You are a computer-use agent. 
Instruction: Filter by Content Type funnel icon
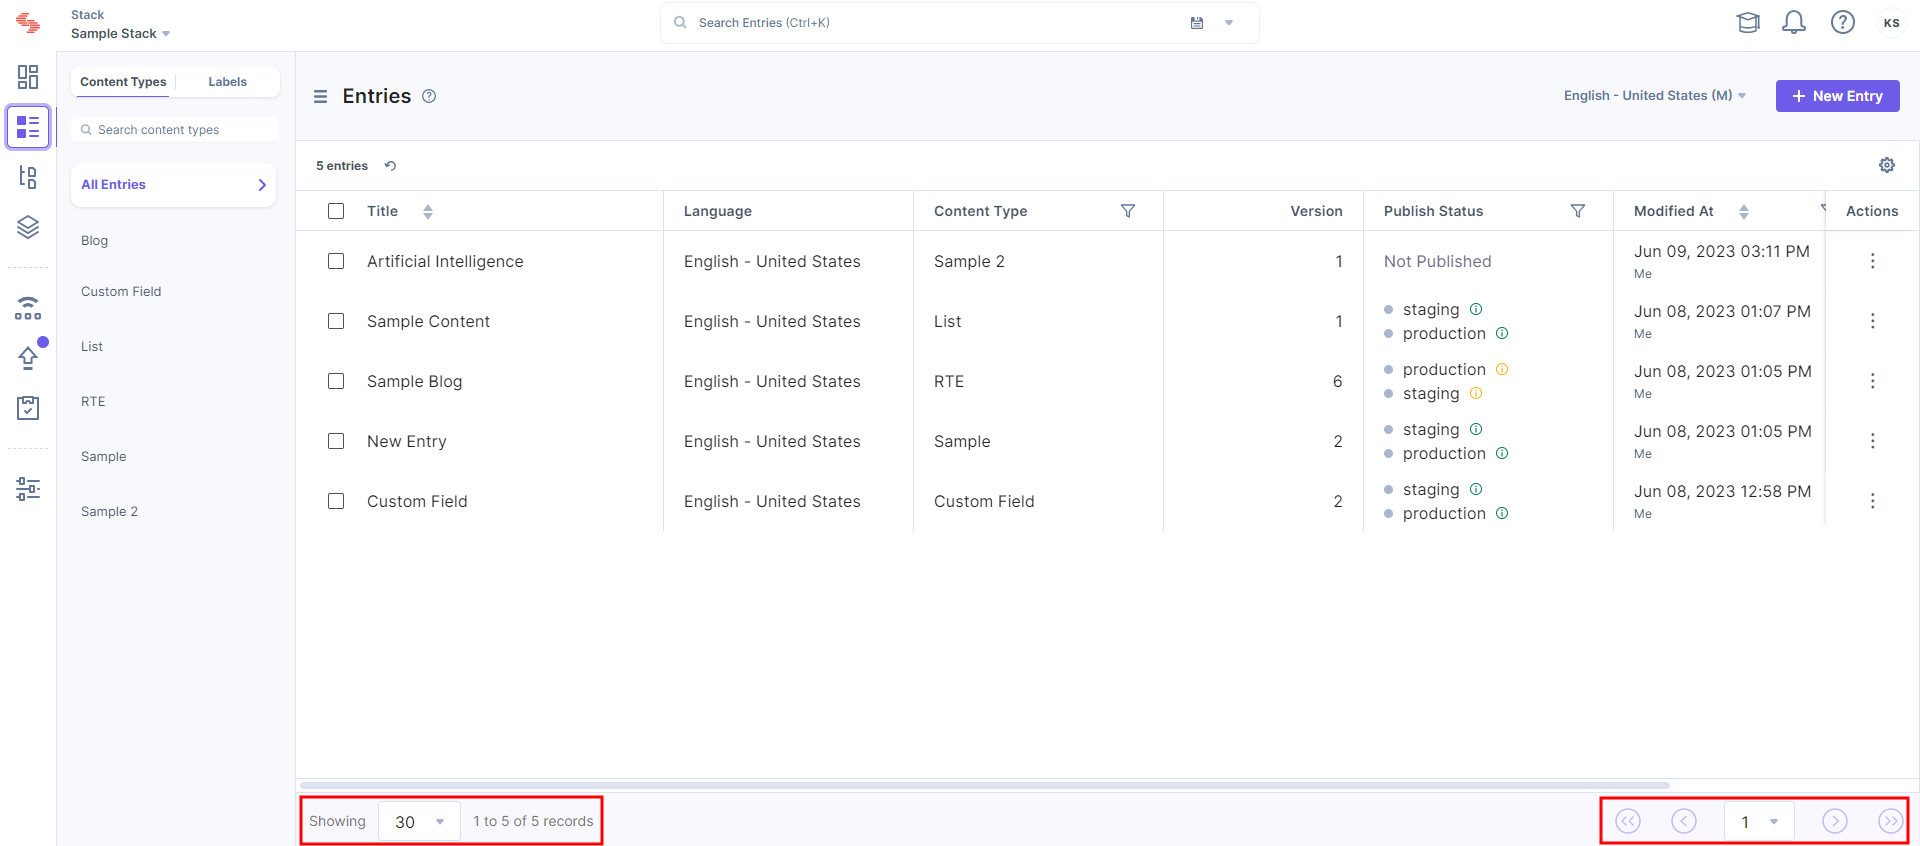[1128, 211]
